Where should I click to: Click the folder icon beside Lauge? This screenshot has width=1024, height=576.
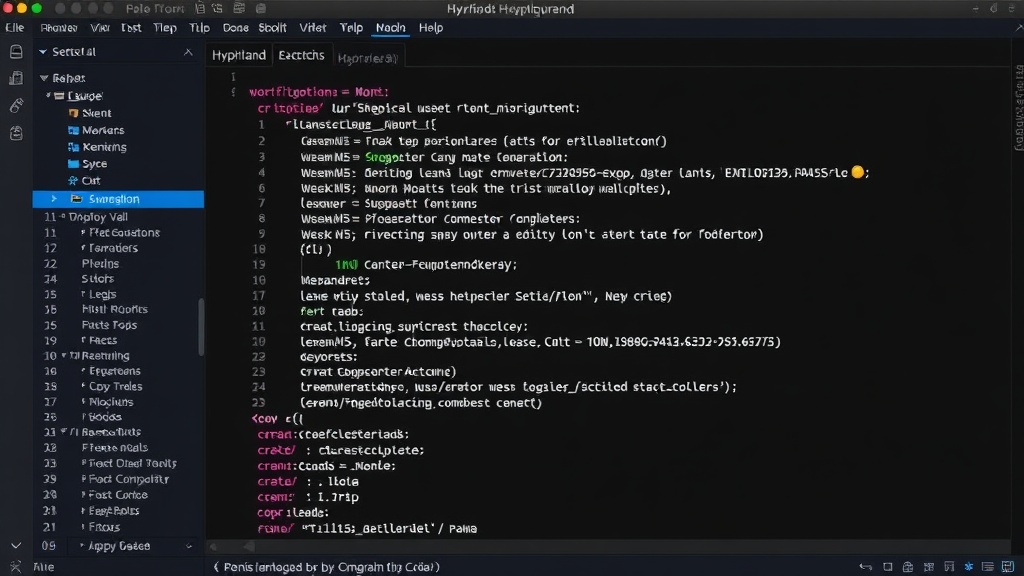pos(59,95)
